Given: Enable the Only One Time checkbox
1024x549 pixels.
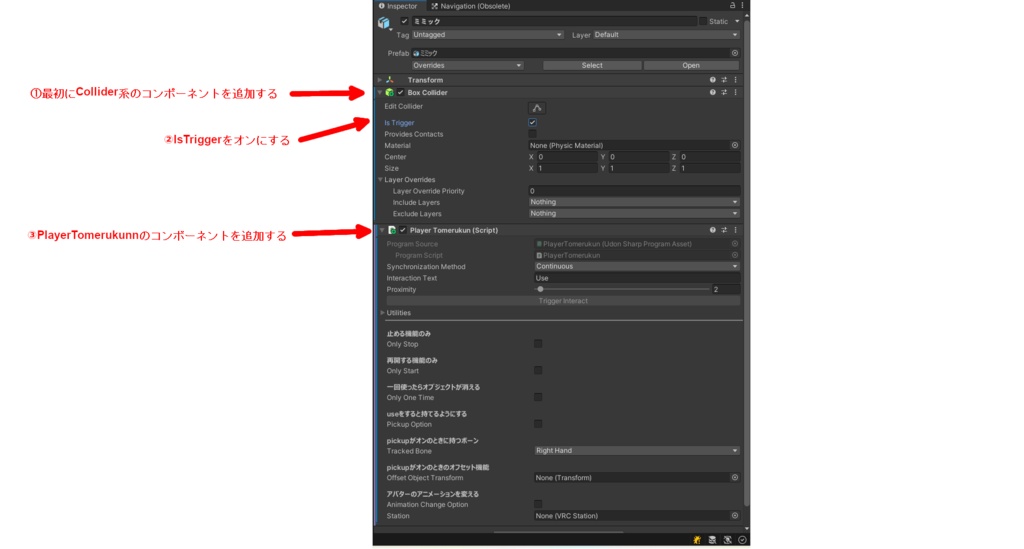Looking at the screenshot, I should click(538, 398).
